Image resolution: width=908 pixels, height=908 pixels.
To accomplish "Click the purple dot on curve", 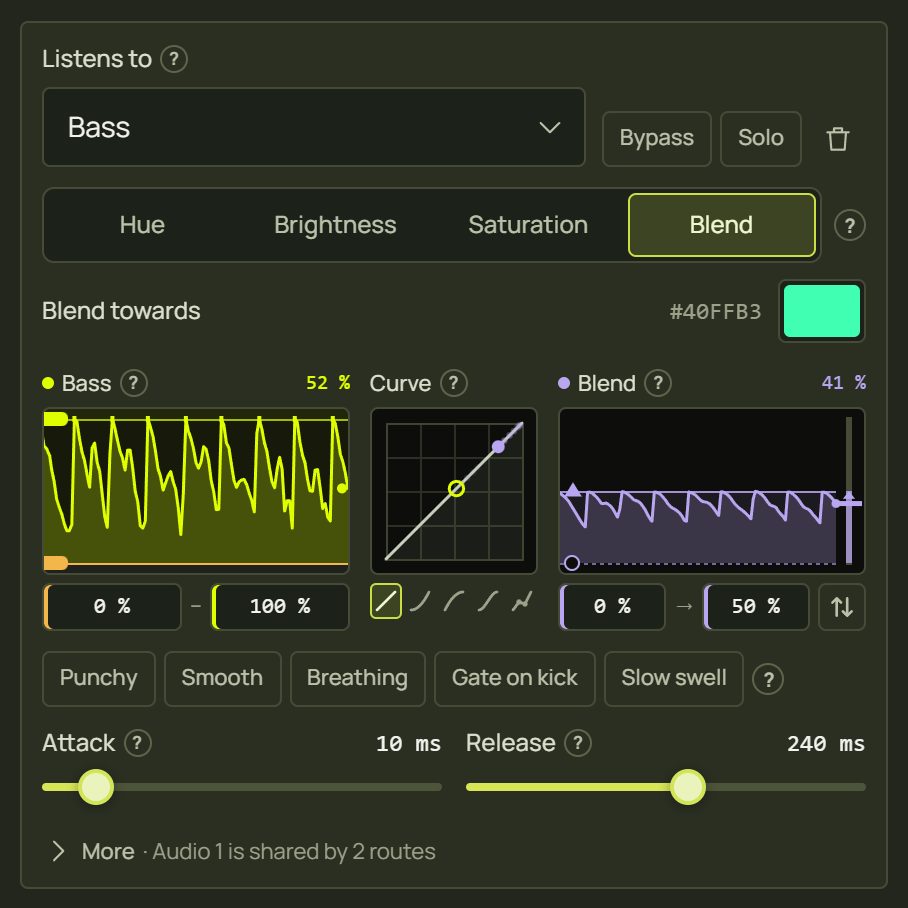I will [x=498, y=446].
